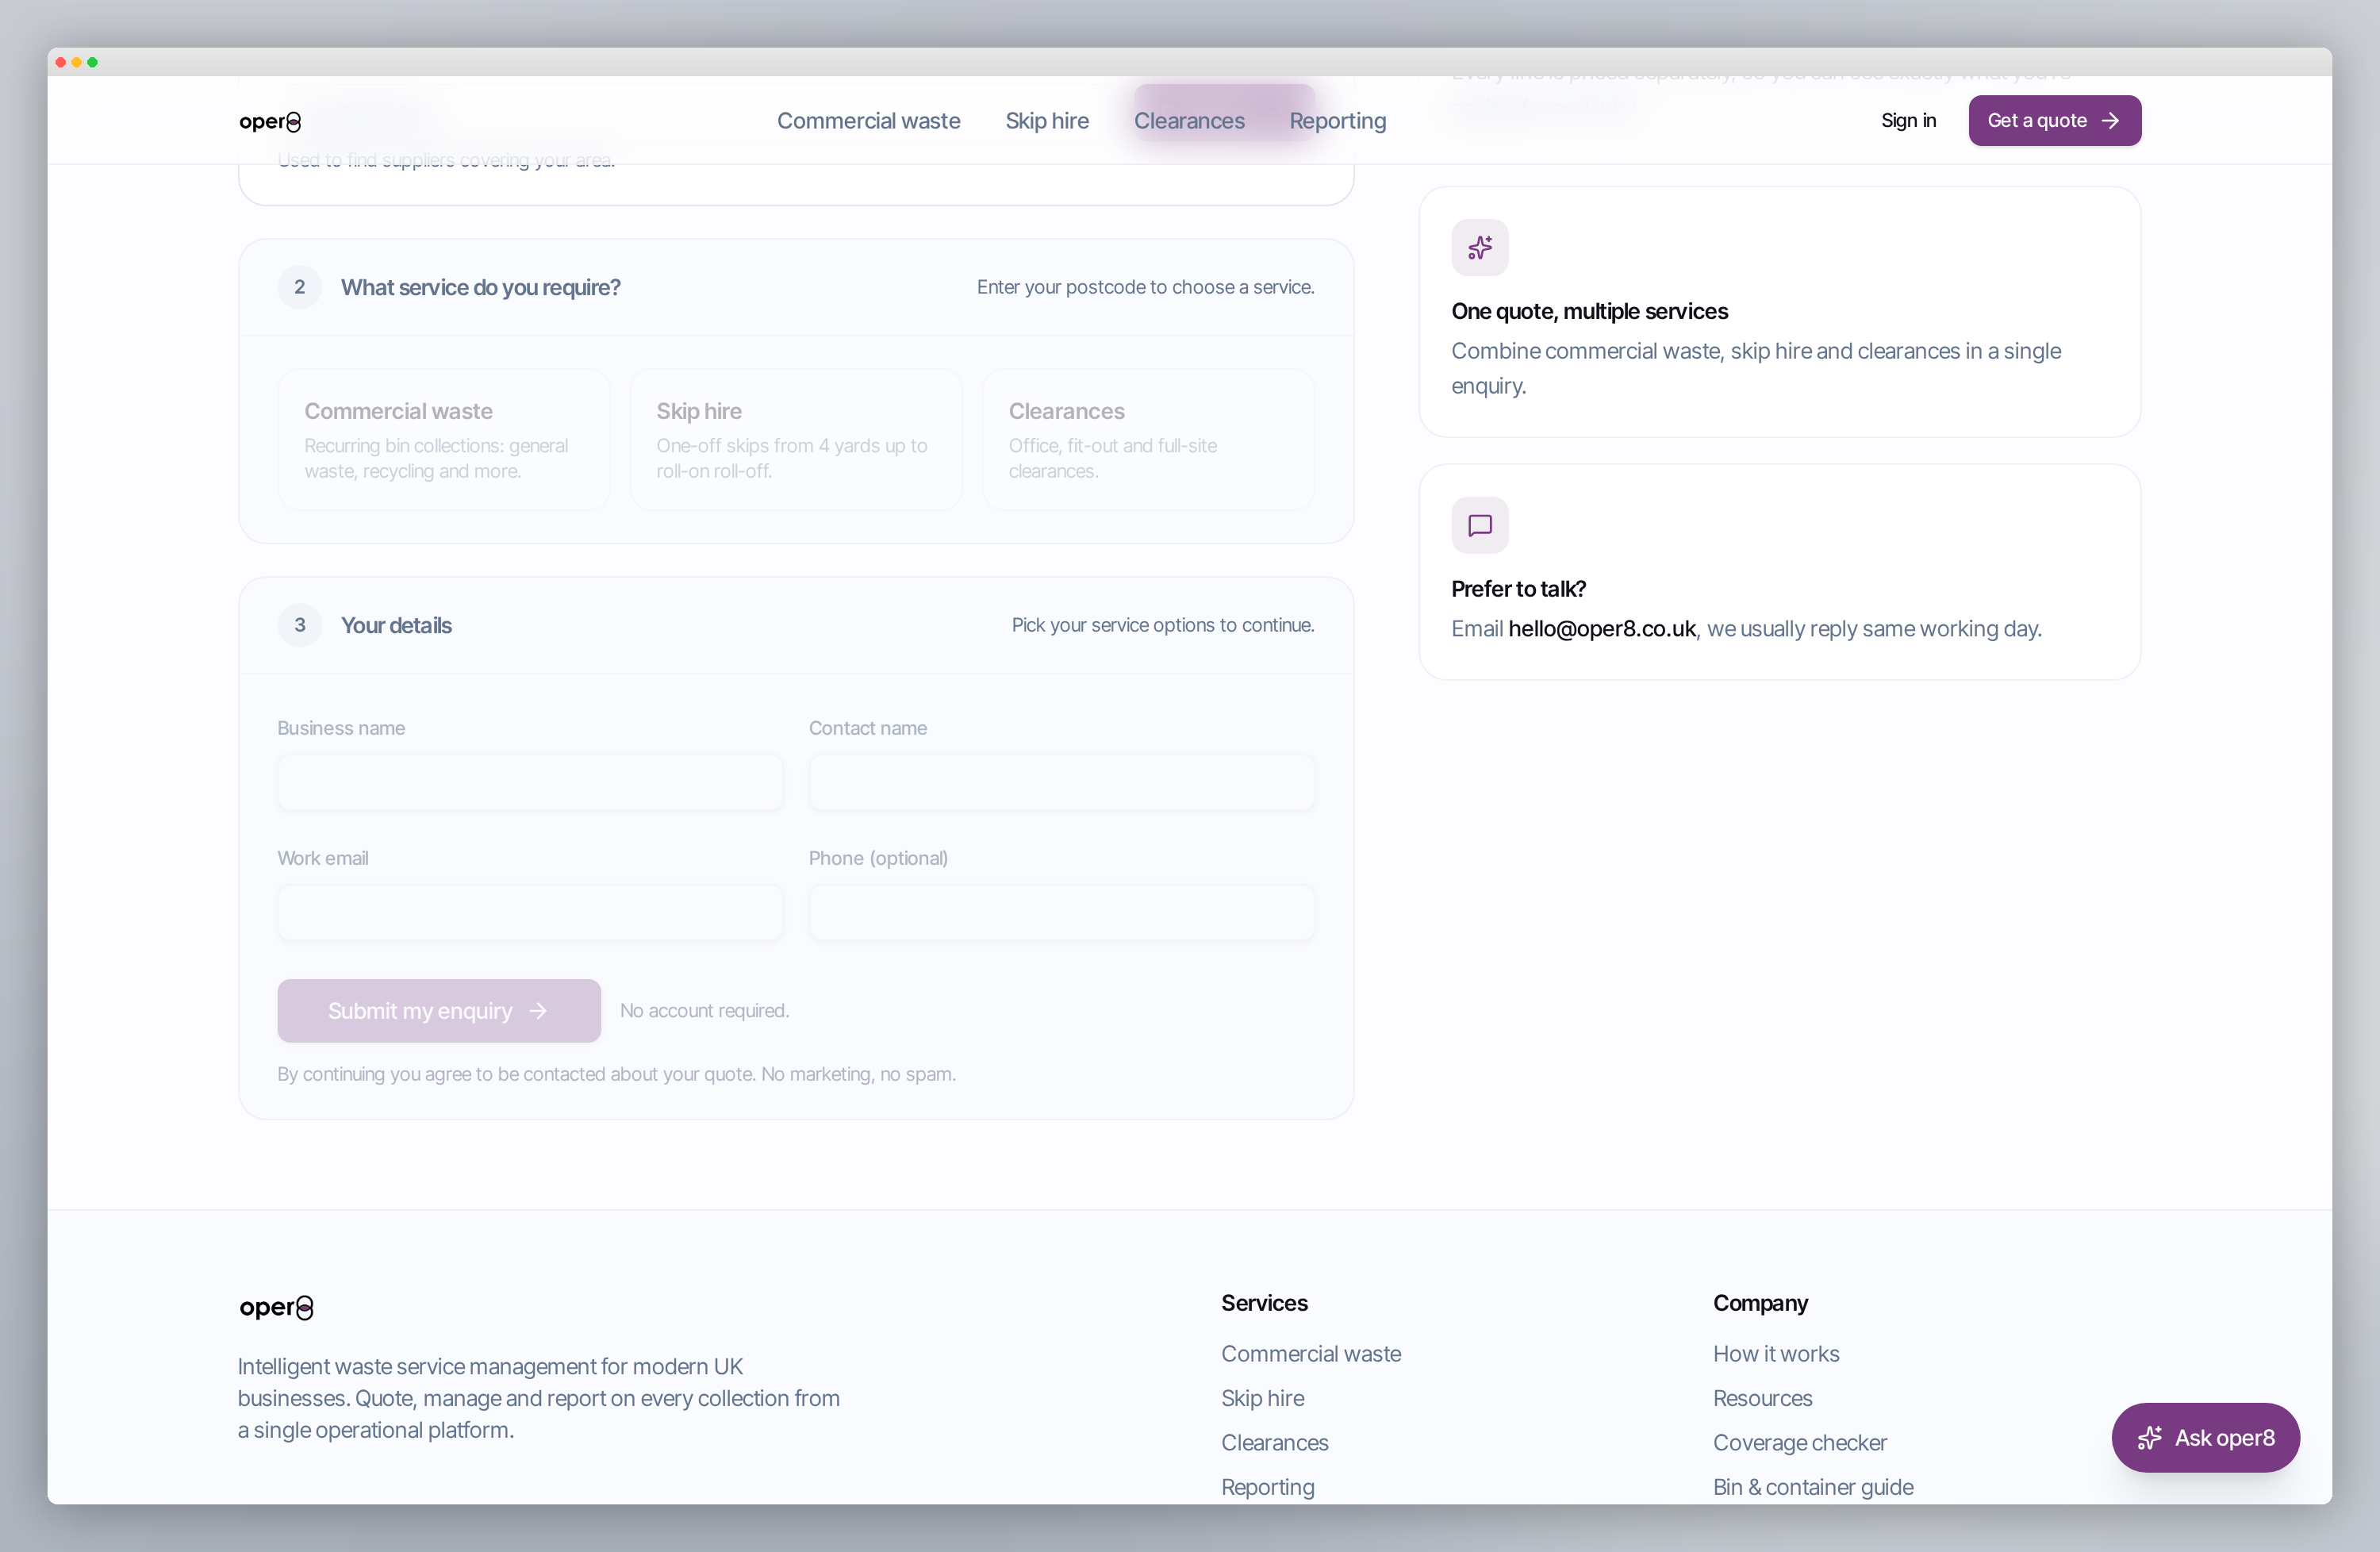Click 'No account required.' text

click(x=704, y=1010)
